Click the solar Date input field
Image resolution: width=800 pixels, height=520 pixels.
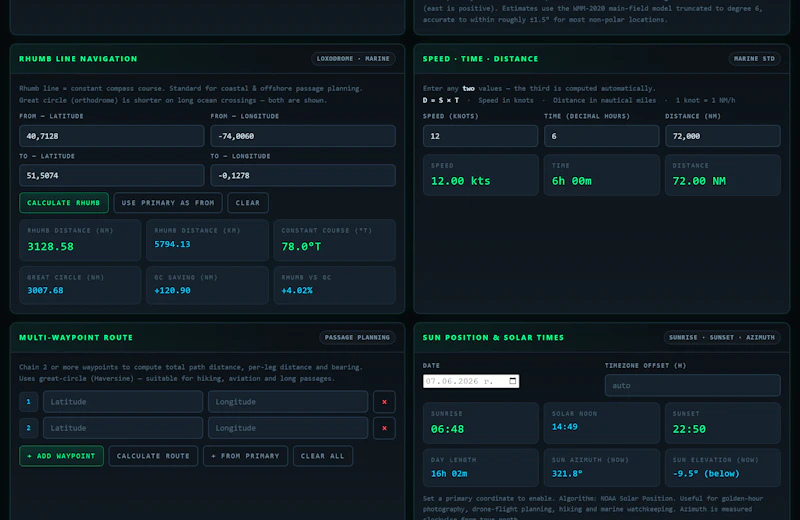pyautogui.click(x=471, y=381)
